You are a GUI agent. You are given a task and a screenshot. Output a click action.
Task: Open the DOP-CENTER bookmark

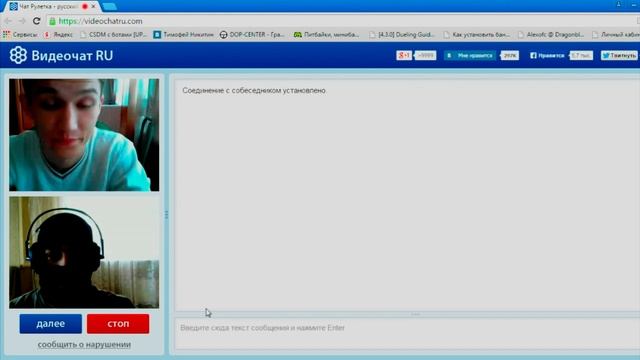pos(252,35)
